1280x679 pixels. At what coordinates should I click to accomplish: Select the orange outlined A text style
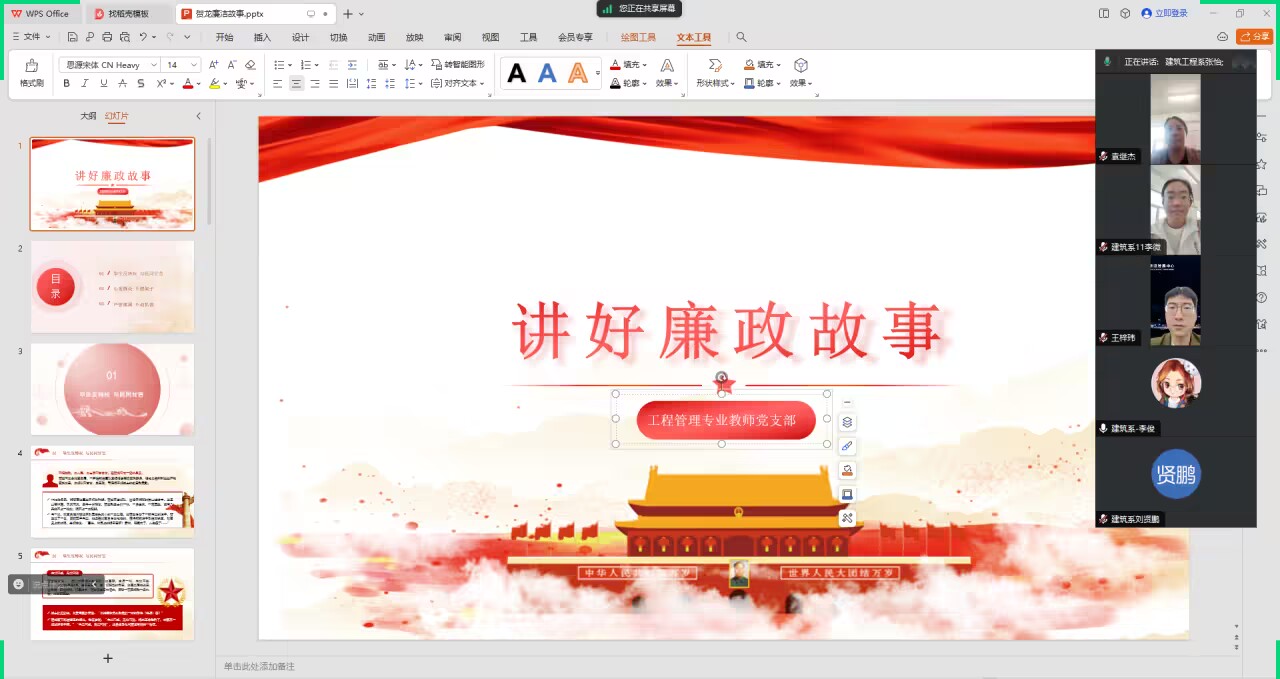[x=578, y=73]
